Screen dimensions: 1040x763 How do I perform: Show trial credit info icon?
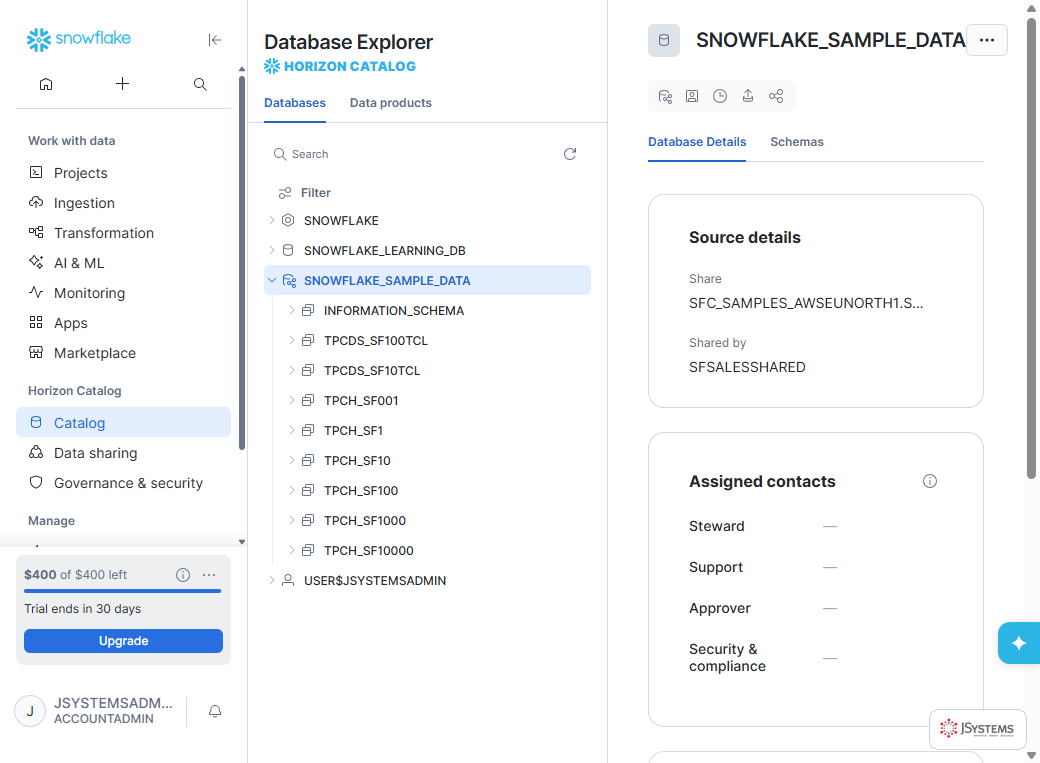point(183,575)
